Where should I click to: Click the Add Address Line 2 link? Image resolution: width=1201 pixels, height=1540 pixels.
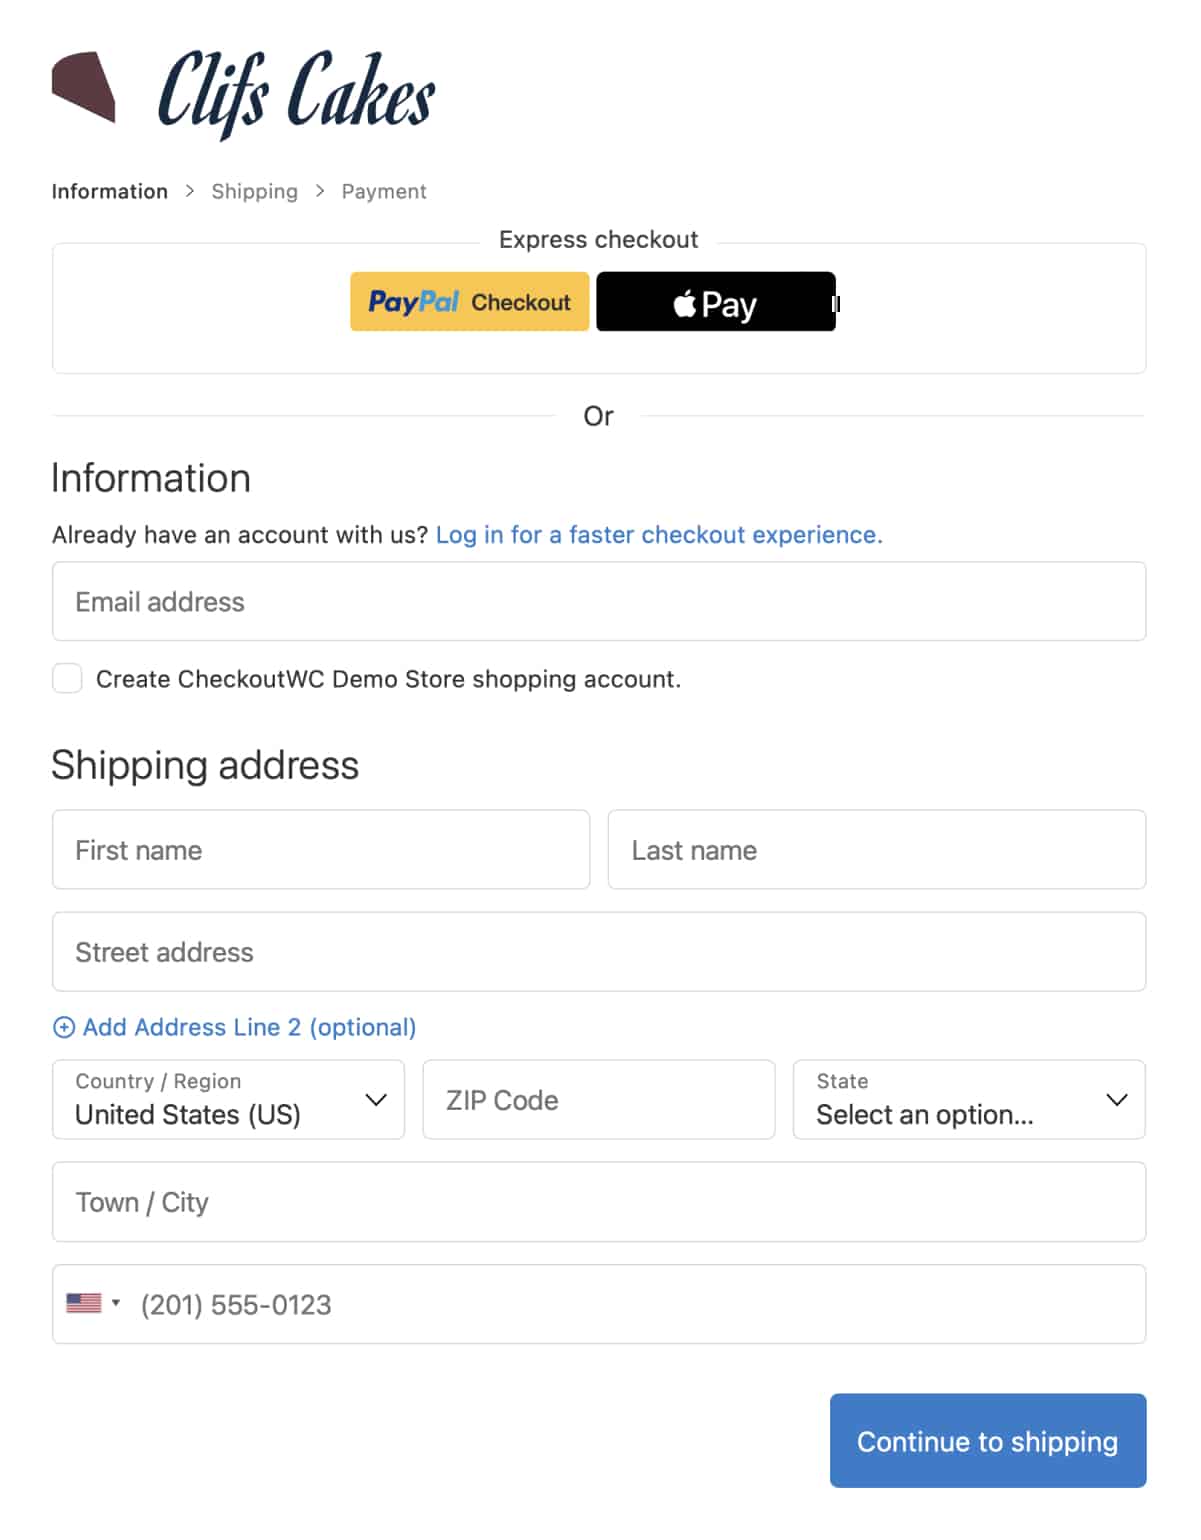[249, 1028]
